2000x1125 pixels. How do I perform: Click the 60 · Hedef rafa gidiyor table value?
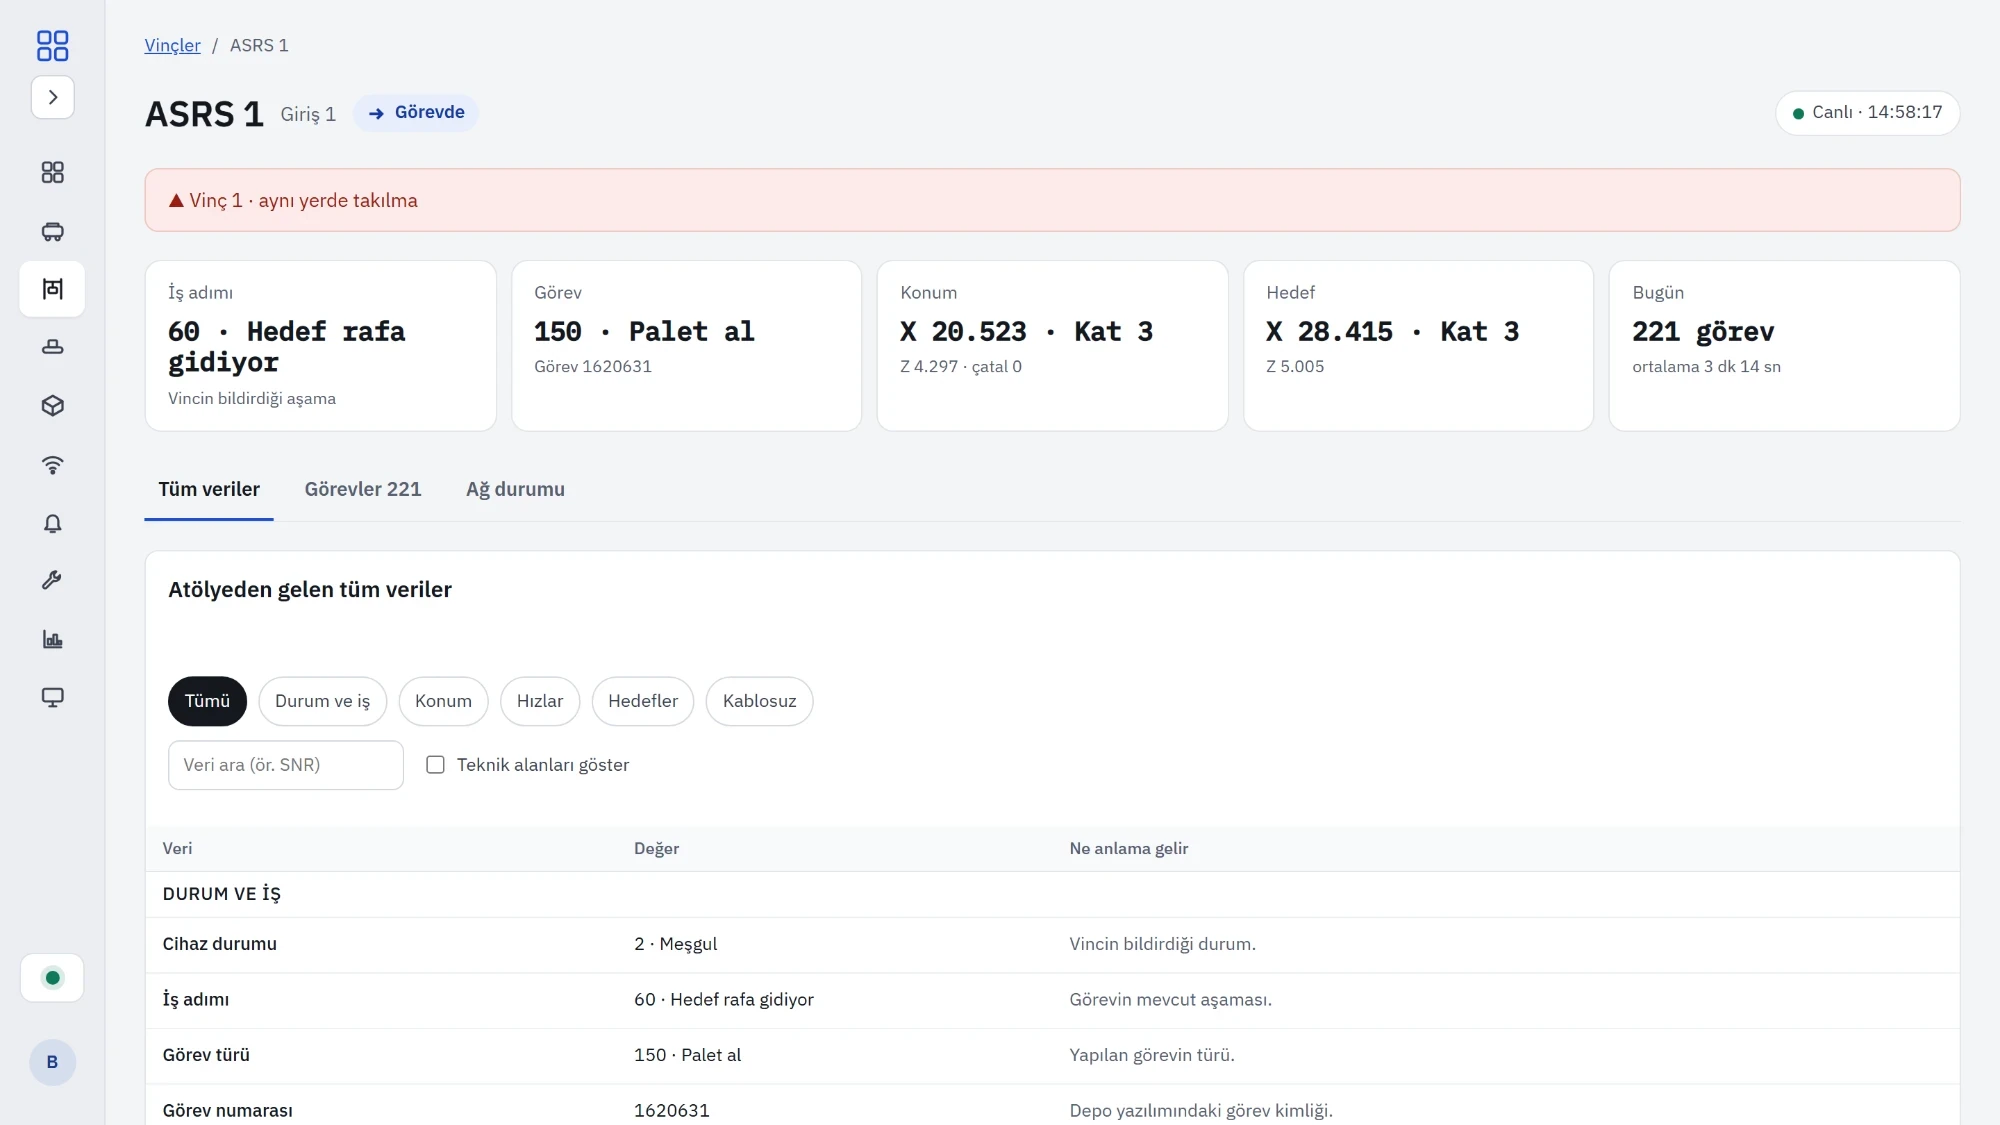[x=724, y=1000]
